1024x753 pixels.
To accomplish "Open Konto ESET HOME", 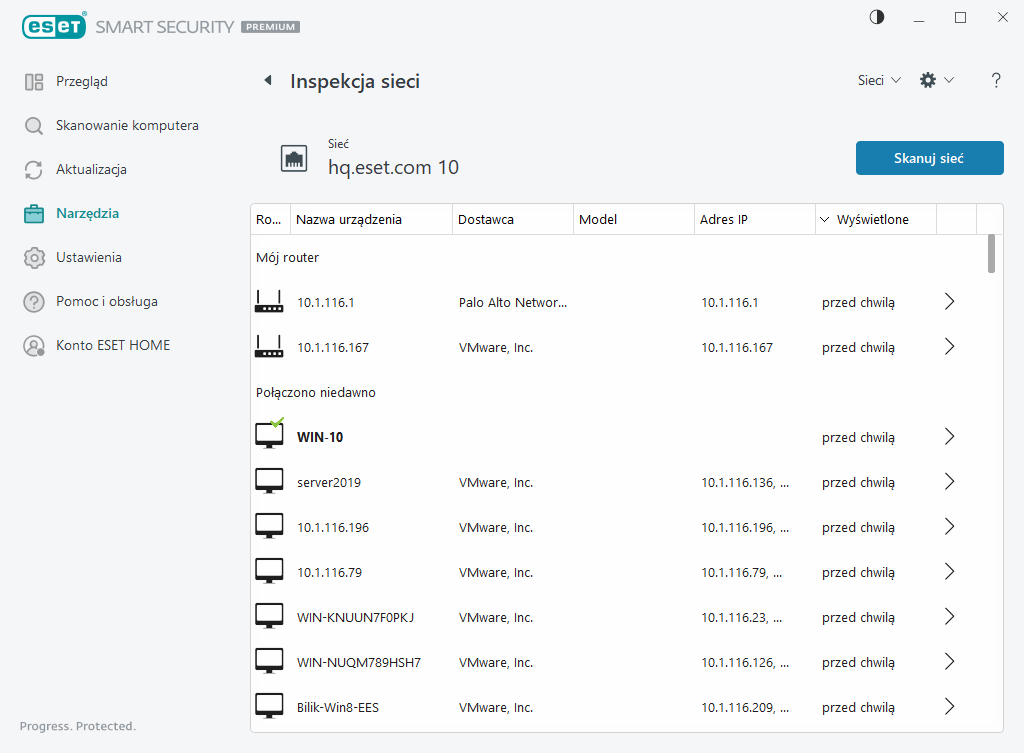I will [x=112, y=346].
